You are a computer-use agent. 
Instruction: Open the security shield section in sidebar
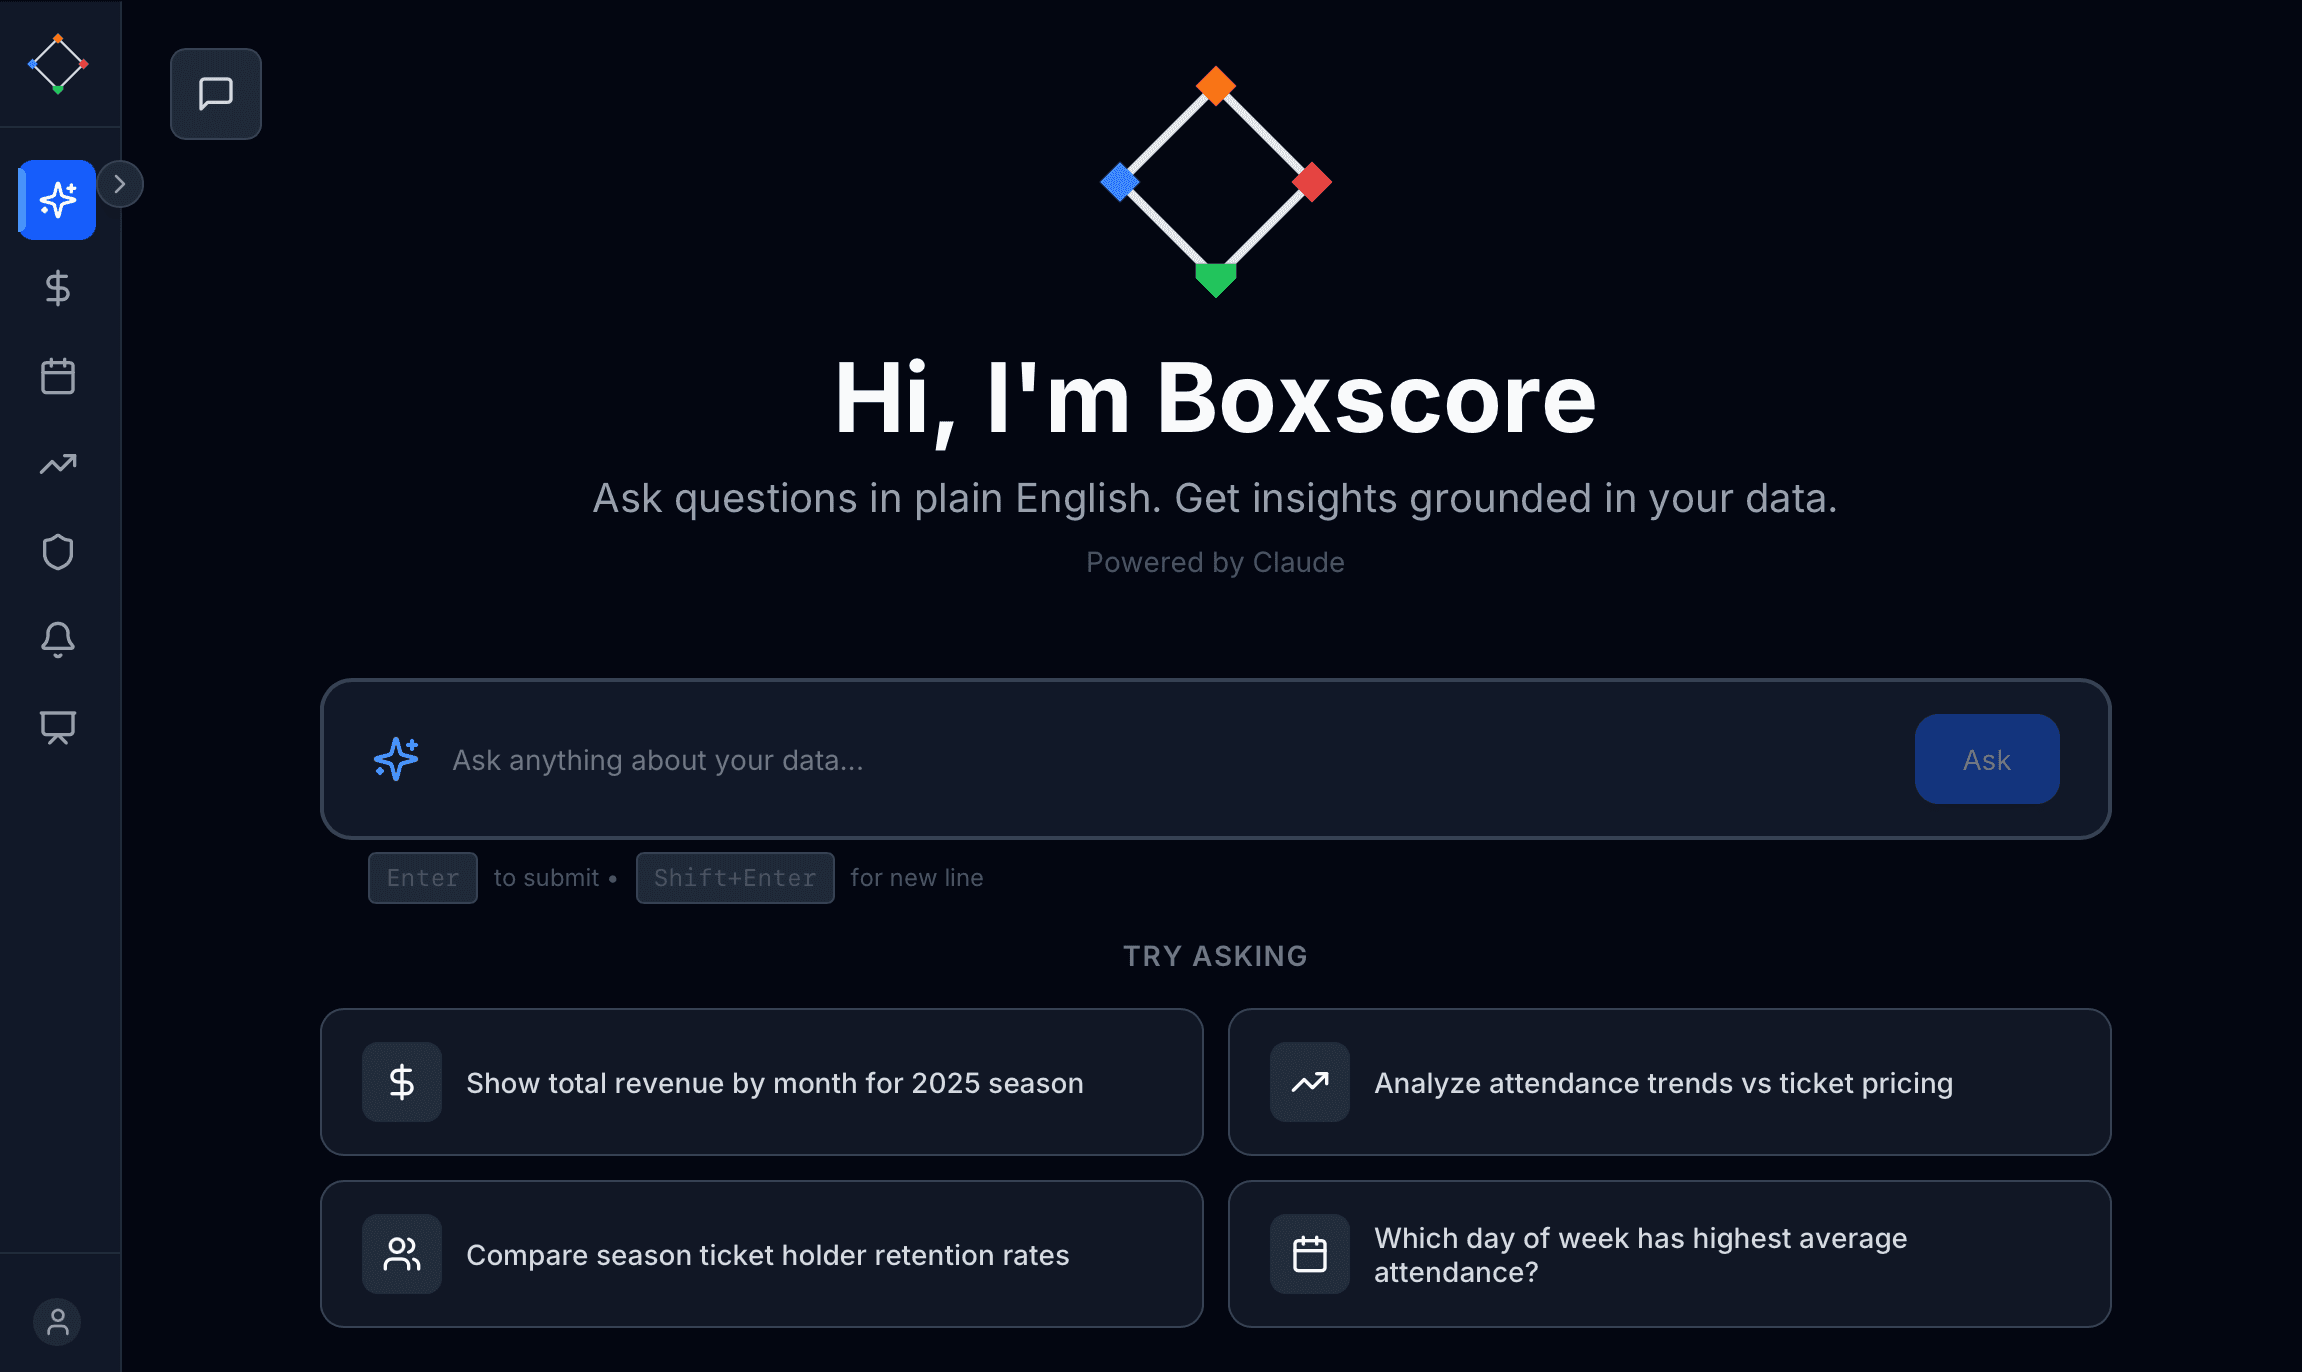57,551
